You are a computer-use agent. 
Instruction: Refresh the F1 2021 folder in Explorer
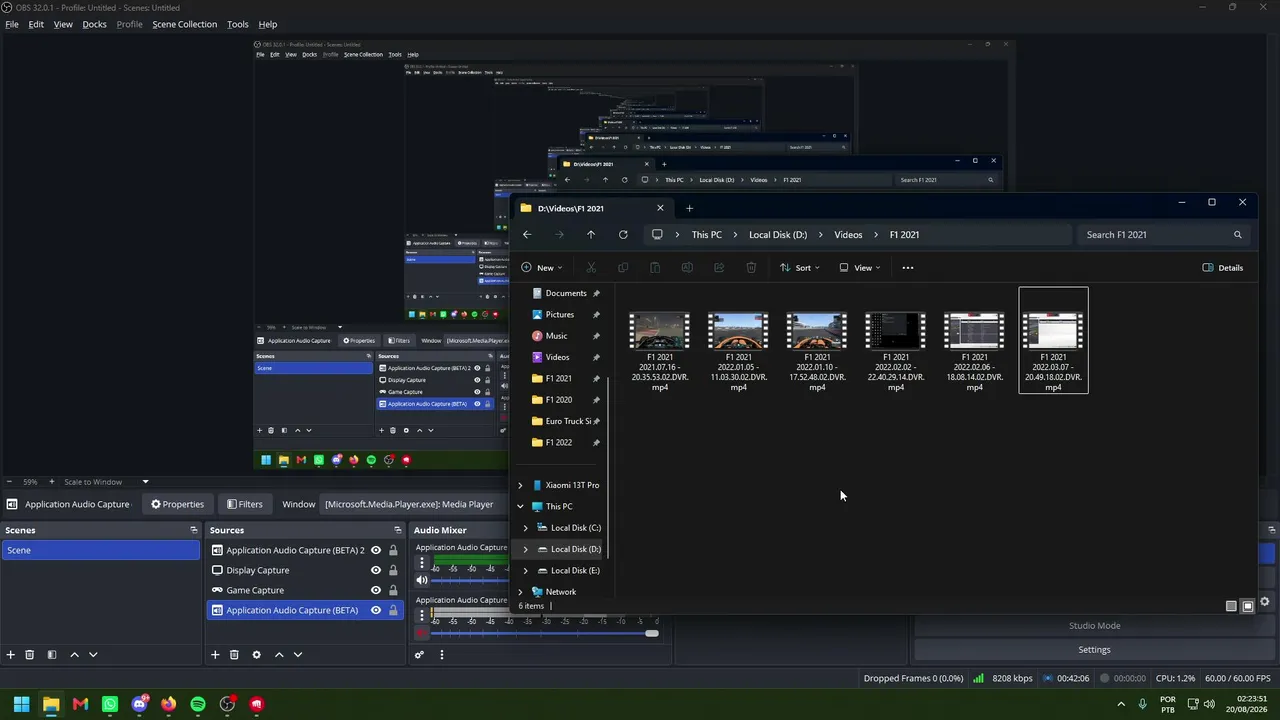pyautogui.click(x=623, y=235)
